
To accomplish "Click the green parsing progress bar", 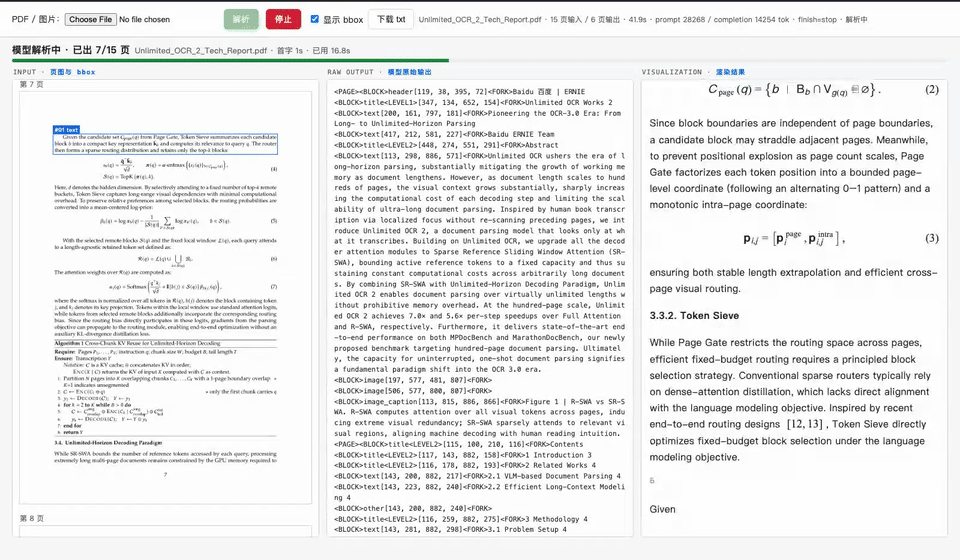I will (x=230, y=60).
